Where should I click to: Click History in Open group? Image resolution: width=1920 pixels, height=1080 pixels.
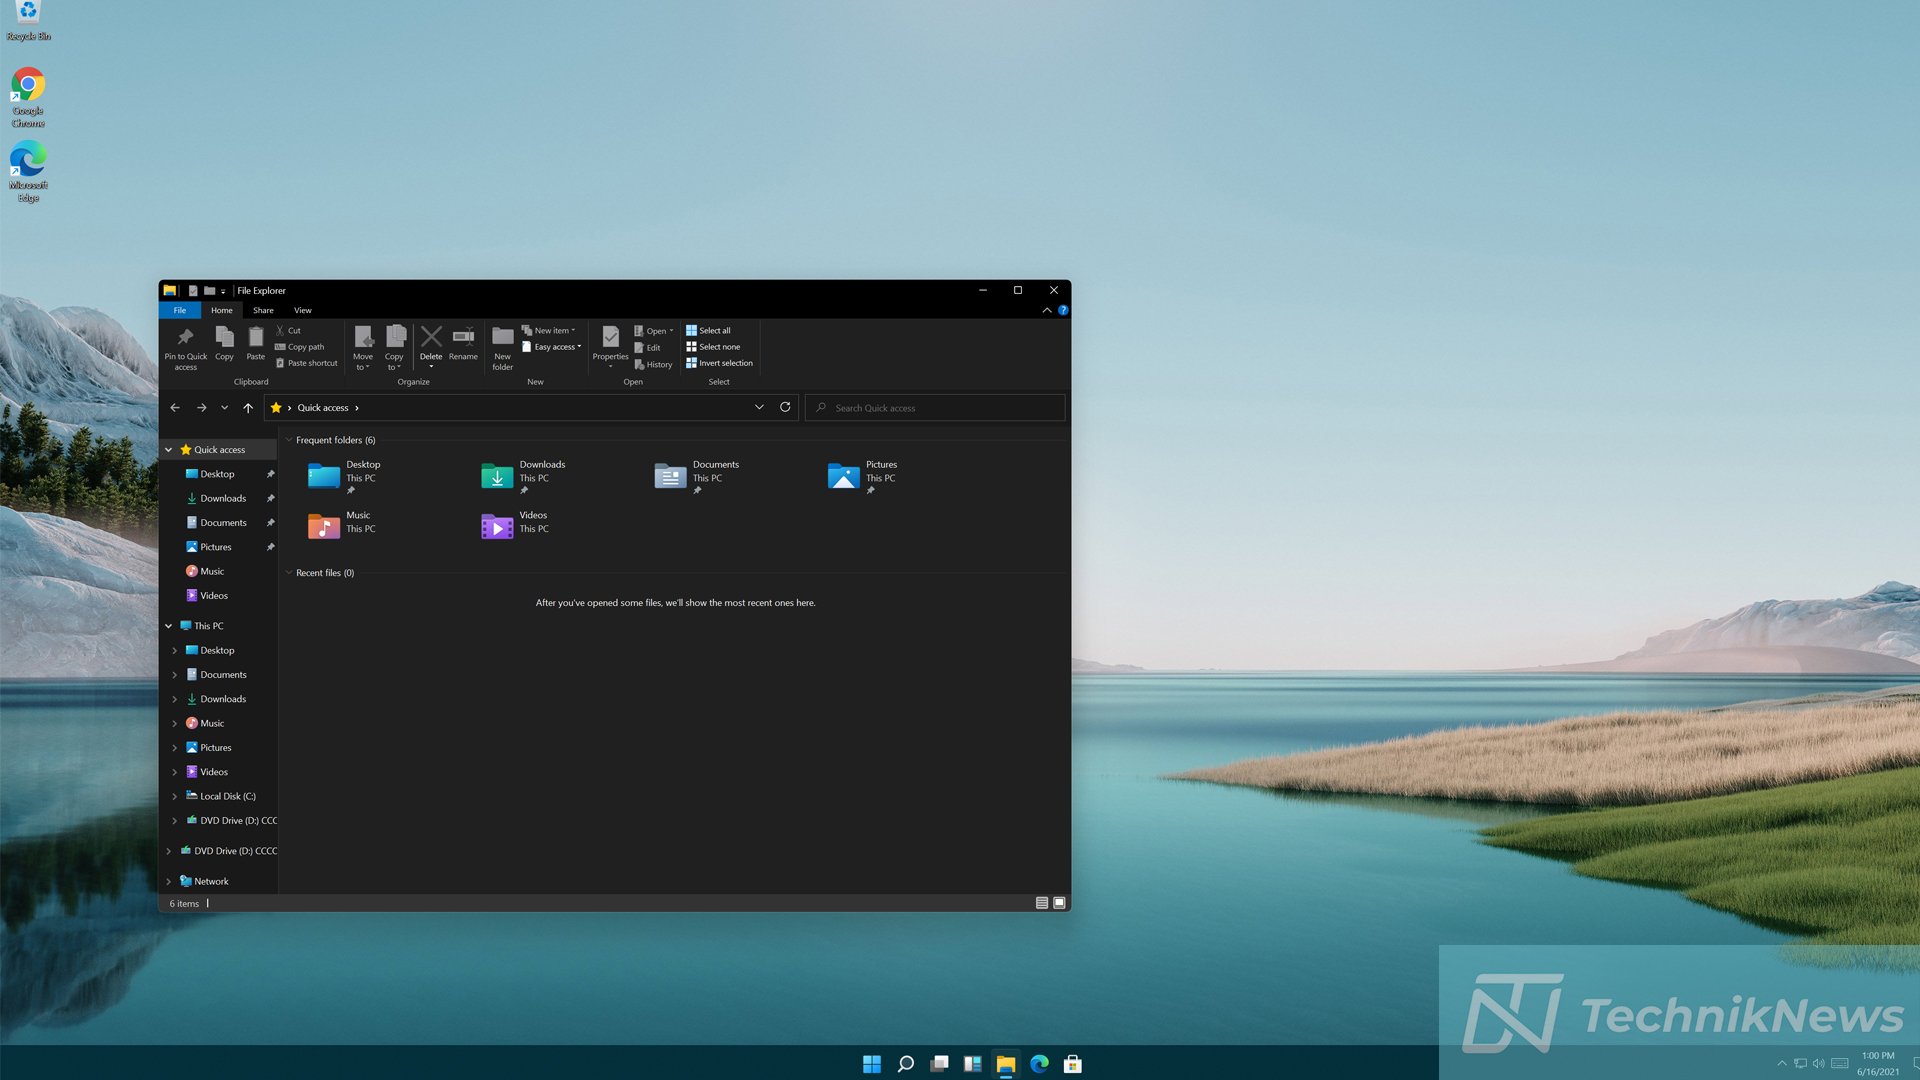653,365
